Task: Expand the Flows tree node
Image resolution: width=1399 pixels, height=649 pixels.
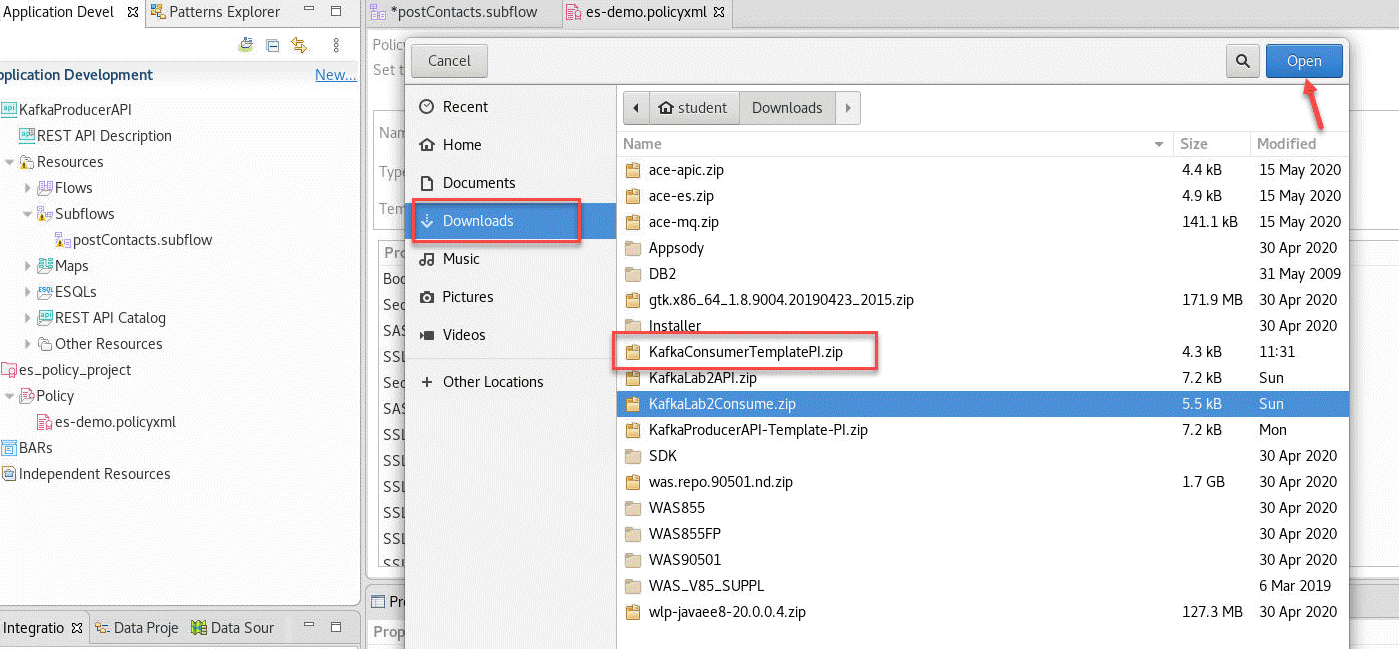Action: [x=28, y=188]
